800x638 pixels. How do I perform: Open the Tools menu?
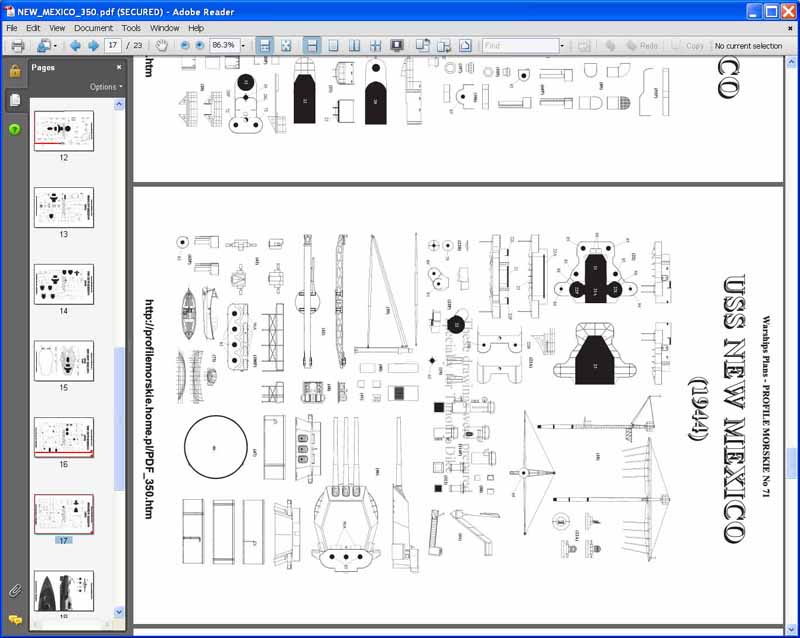(x=131, y=28)
